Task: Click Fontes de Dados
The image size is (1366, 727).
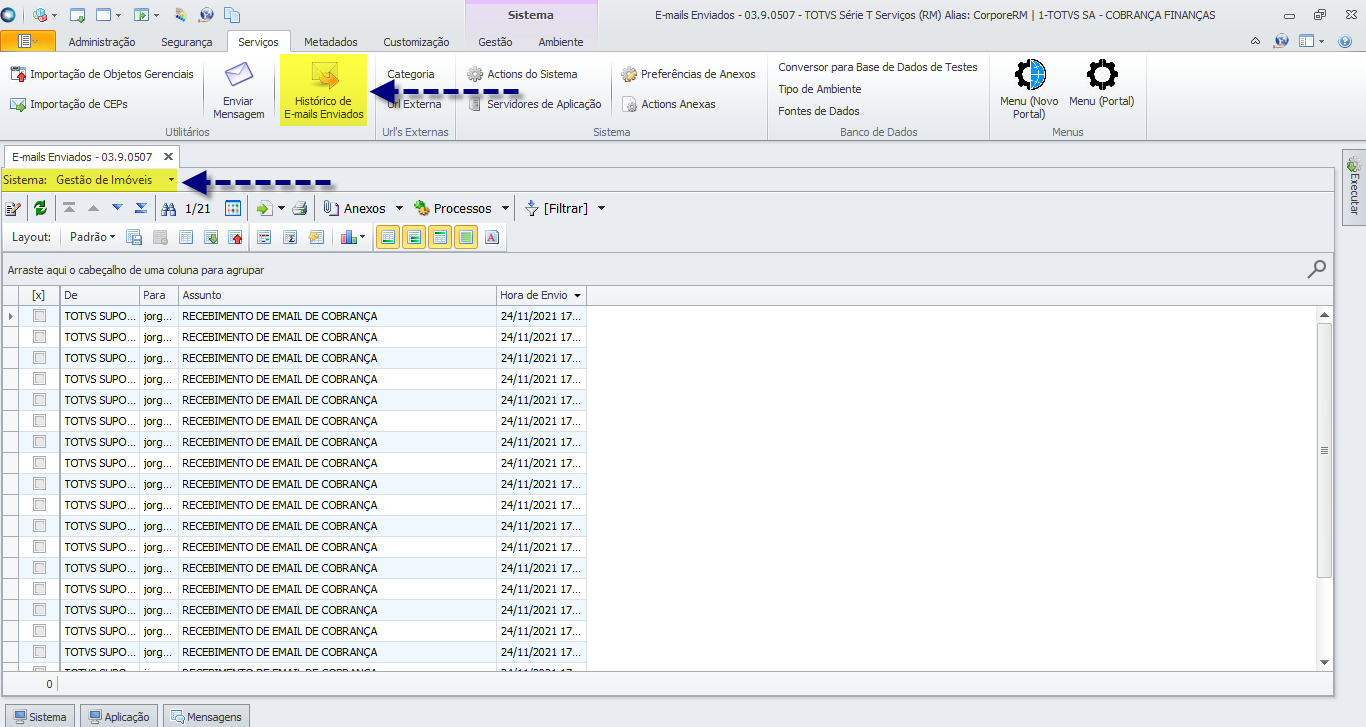Action: [819, 111]
